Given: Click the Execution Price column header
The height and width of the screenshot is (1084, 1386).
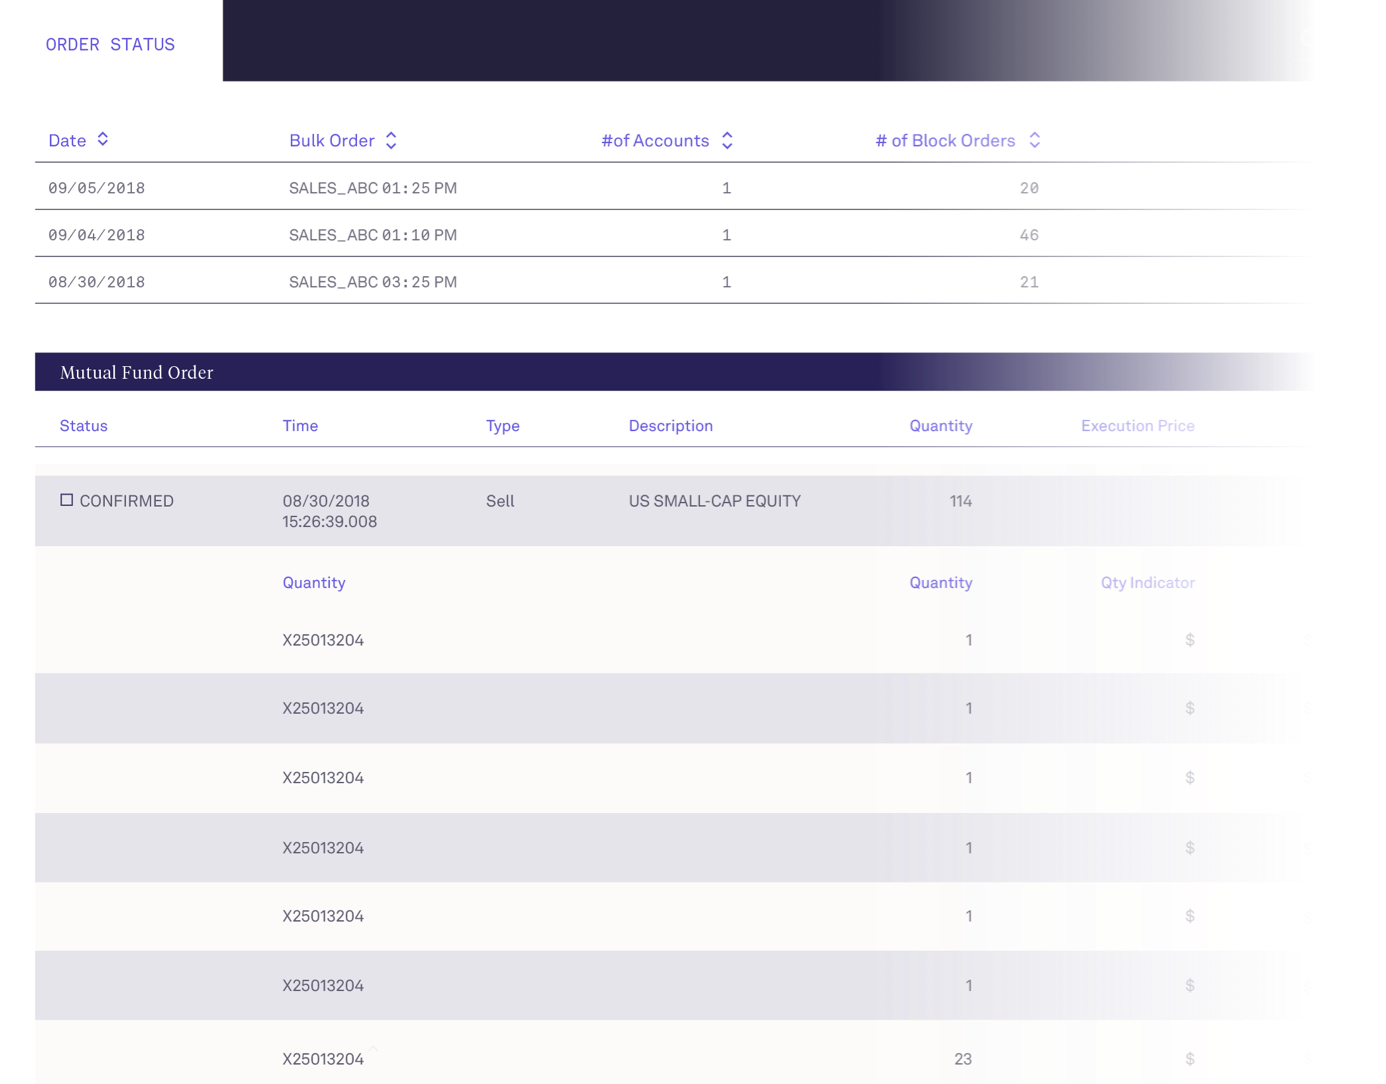Looking at the screenshot, I should coord(1138,425).
